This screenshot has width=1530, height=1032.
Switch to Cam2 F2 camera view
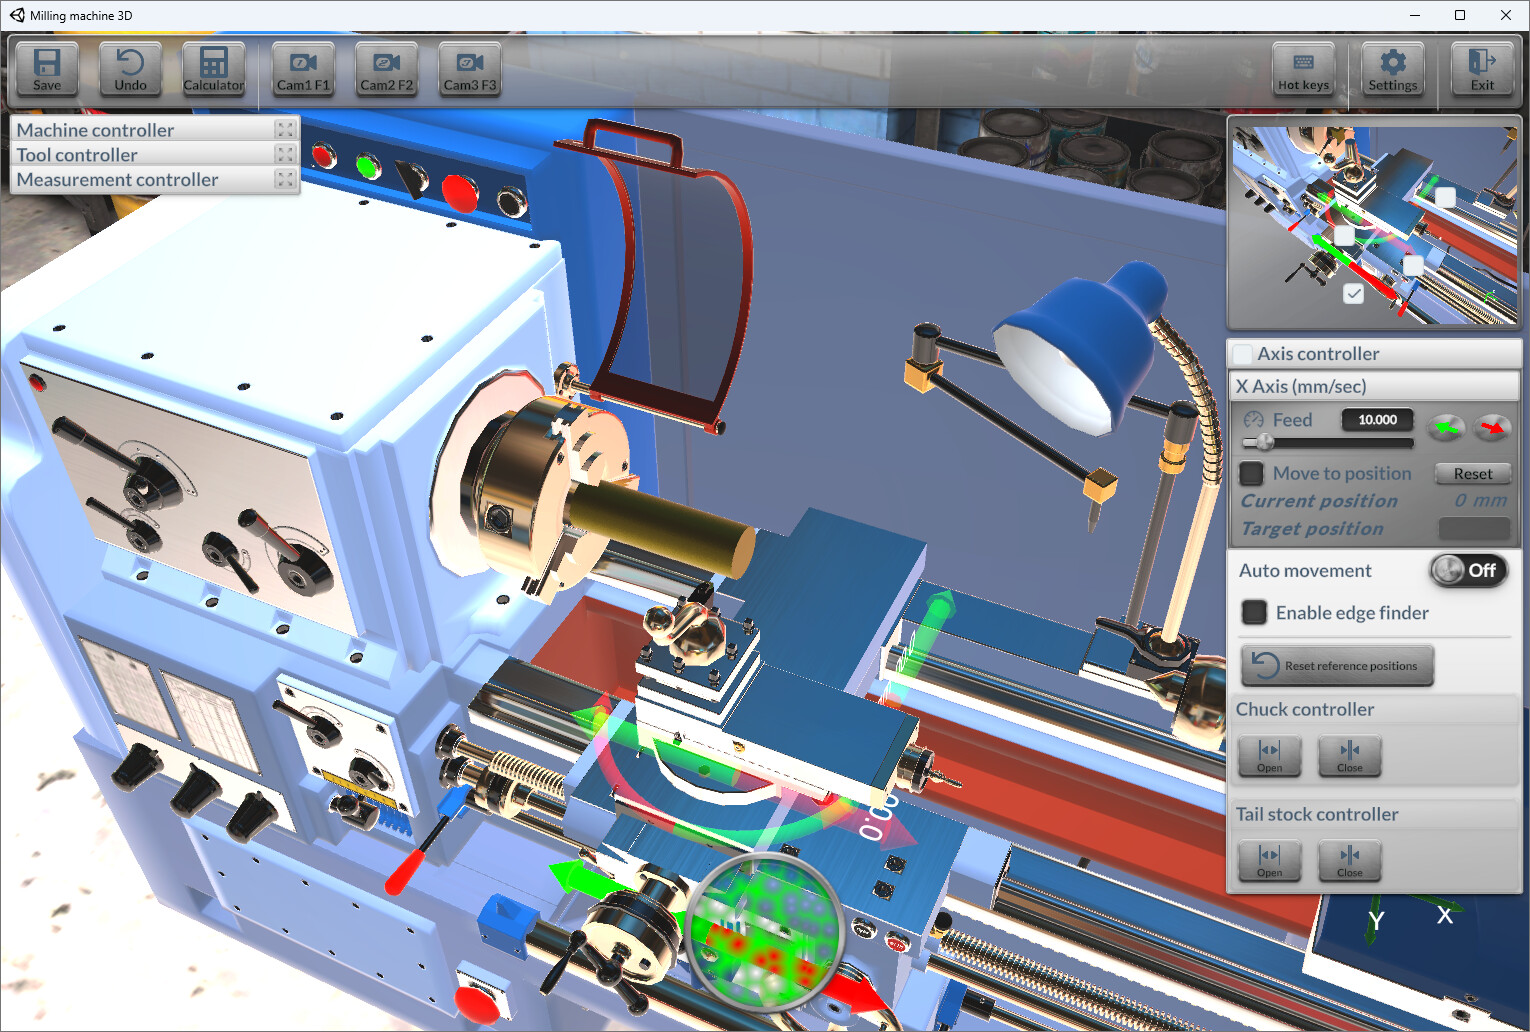click(x=386, y=68)
